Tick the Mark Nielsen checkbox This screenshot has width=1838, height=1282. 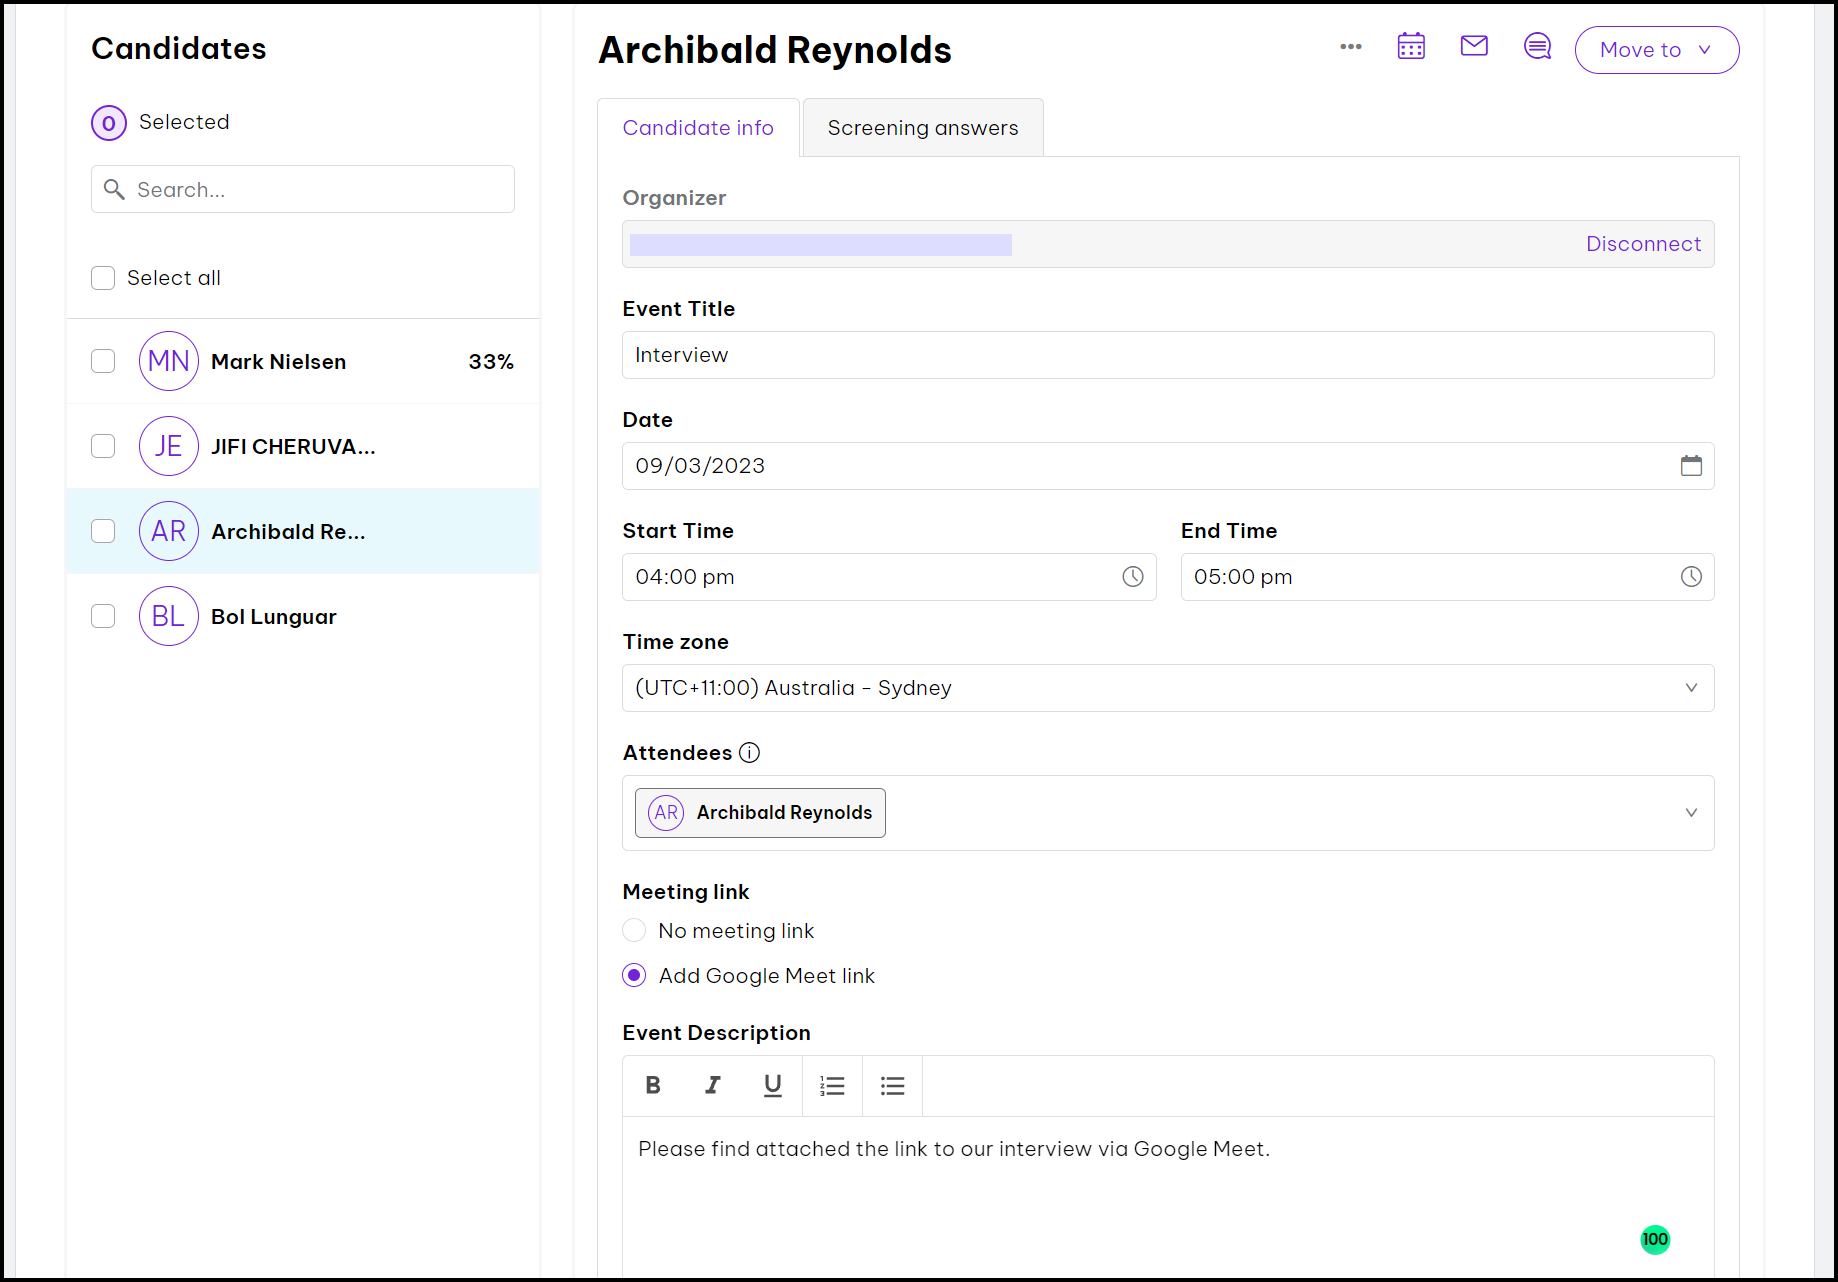103,361
